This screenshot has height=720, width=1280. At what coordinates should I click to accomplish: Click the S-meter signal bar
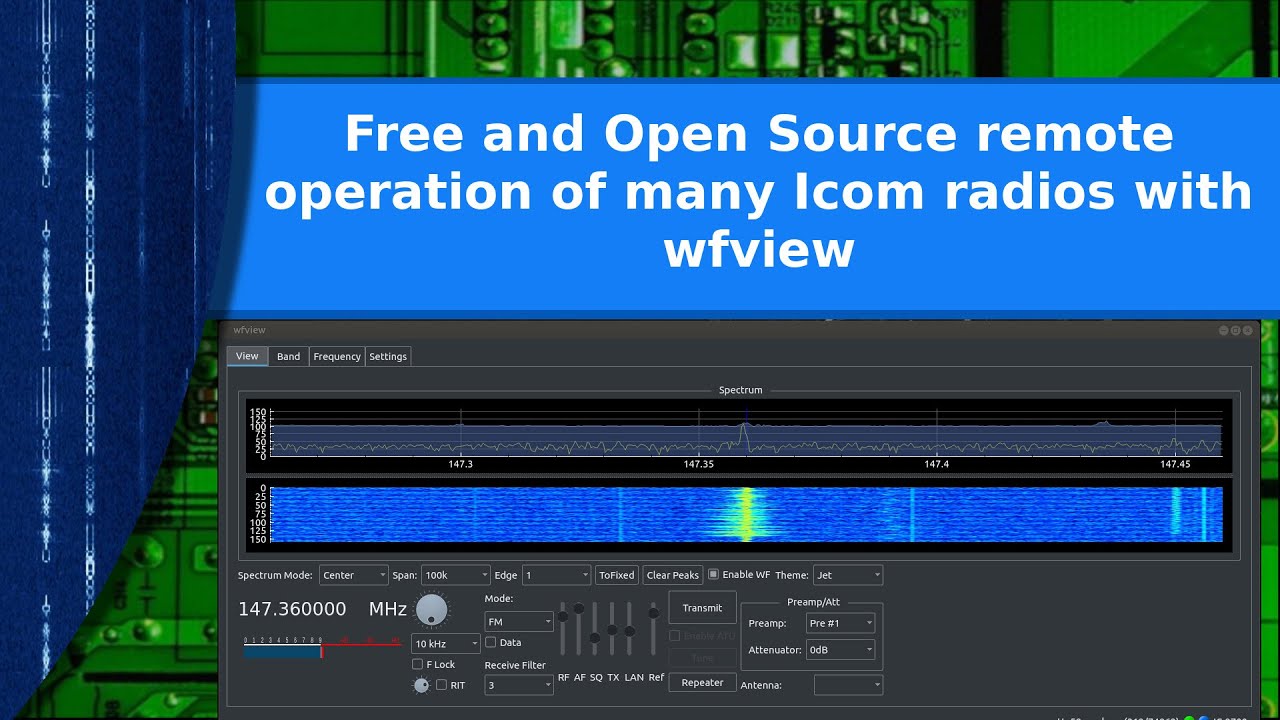pos(322,648)
